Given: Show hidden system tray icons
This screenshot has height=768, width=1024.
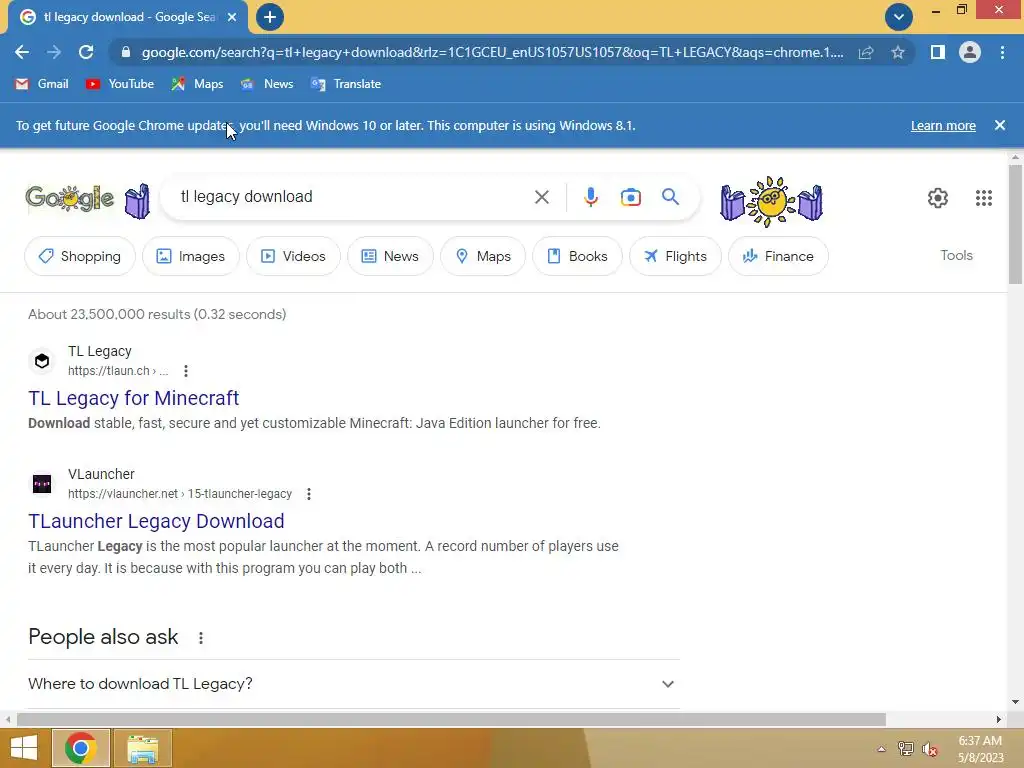Looking at the screenshot, I should 881,749.
